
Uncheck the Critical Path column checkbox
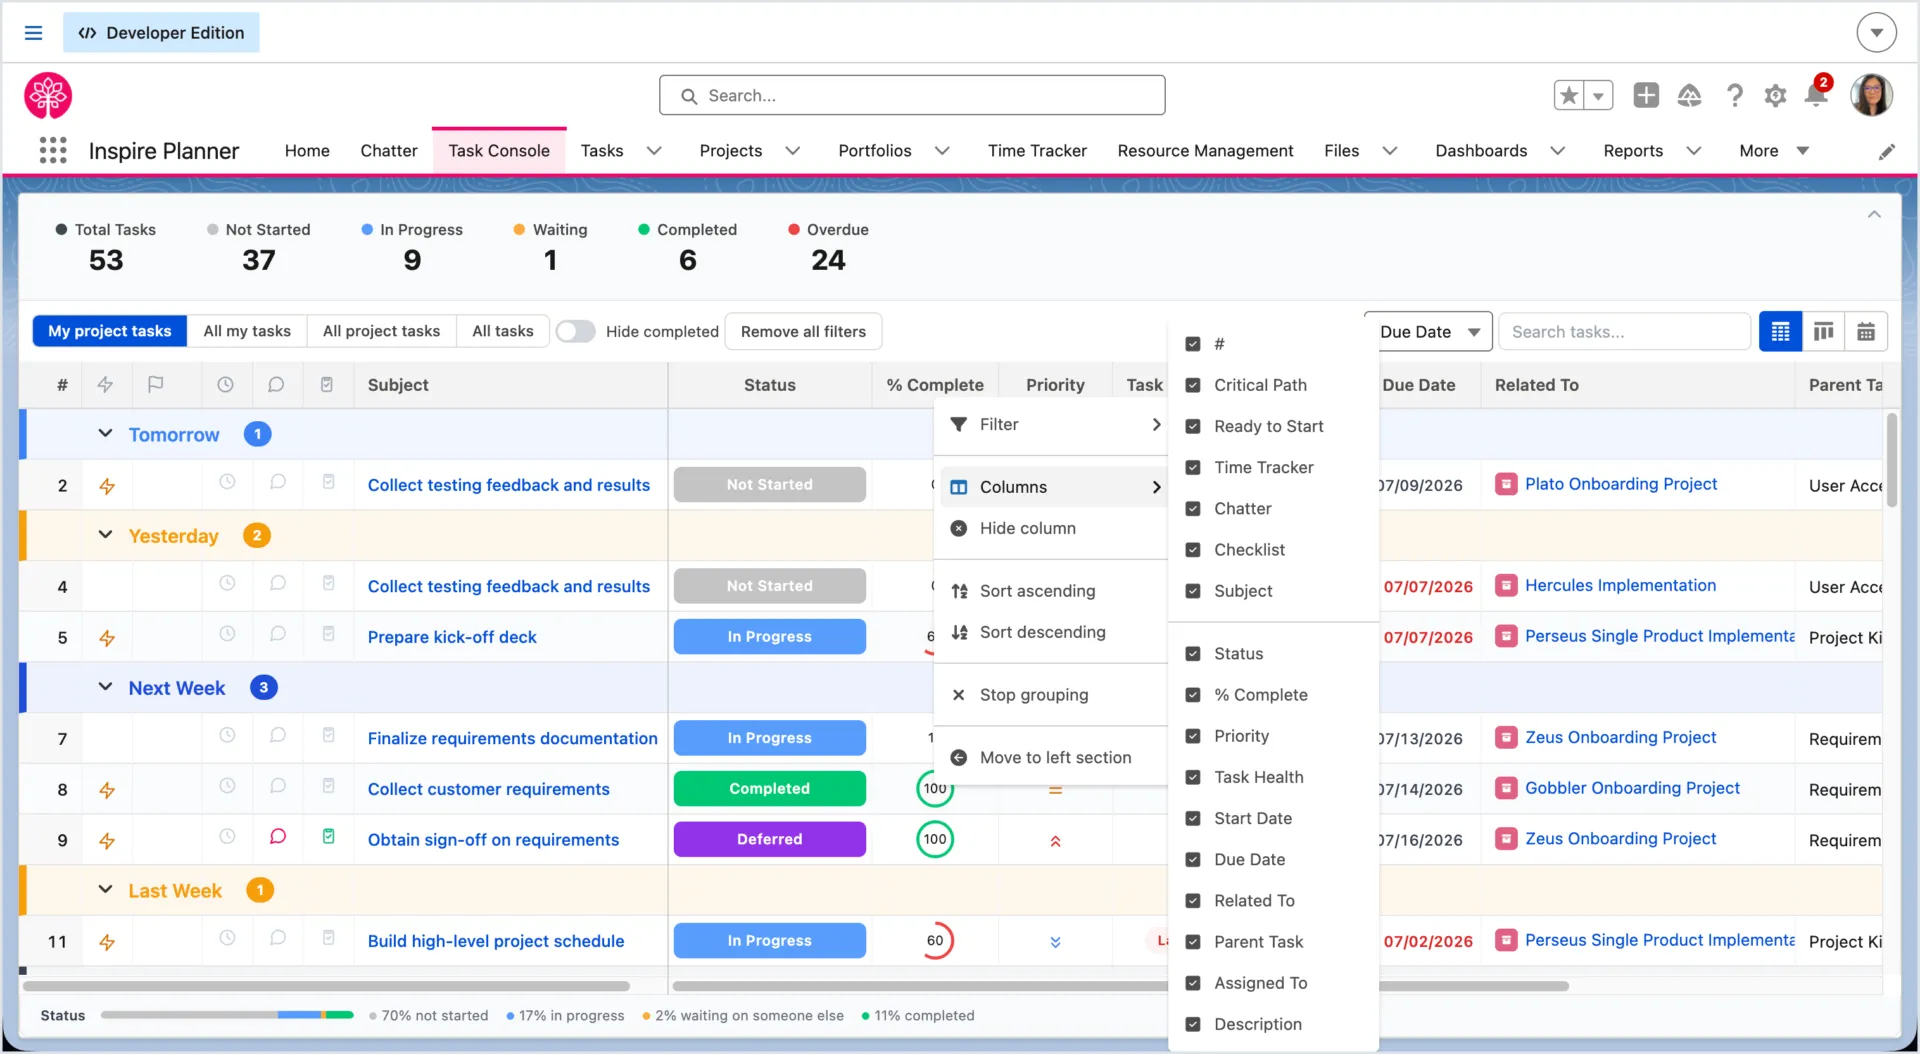coord(1193,385)
